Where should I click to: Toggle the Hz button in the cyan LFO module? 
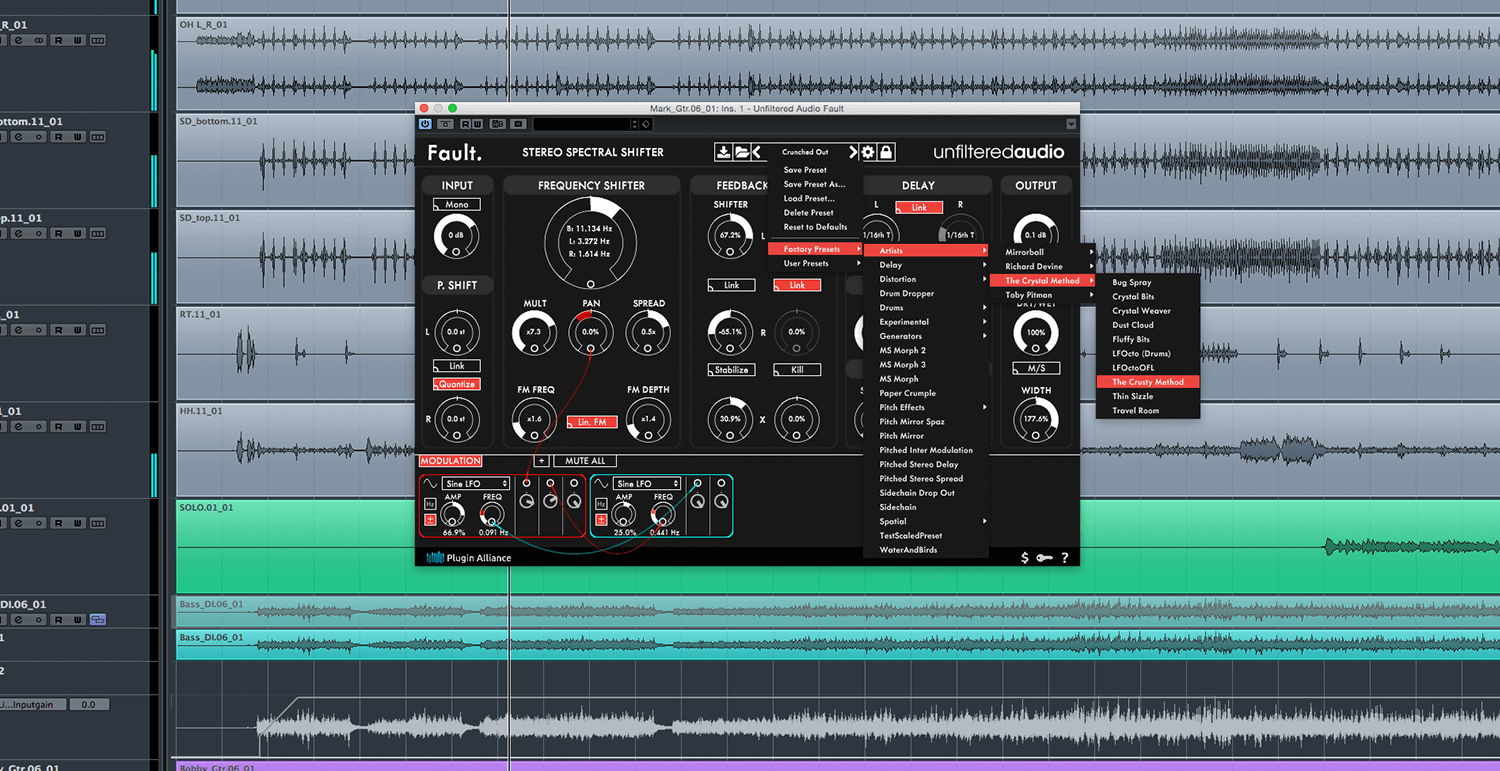pos(602,504)
